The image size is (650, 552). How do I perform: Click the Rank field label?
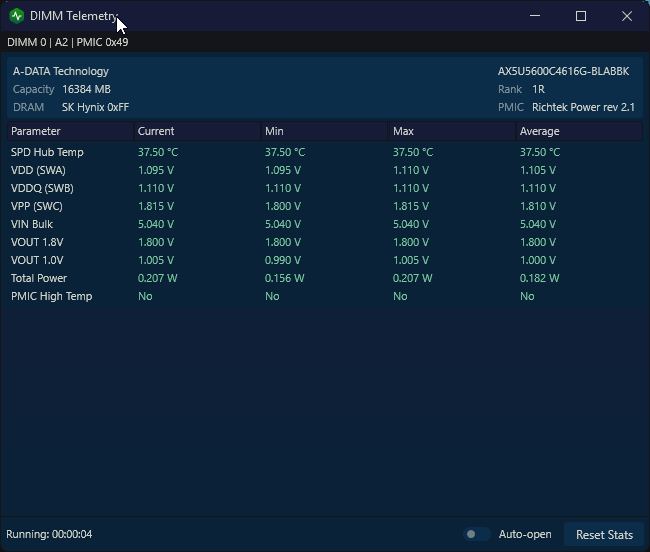(x=510, y=90)
